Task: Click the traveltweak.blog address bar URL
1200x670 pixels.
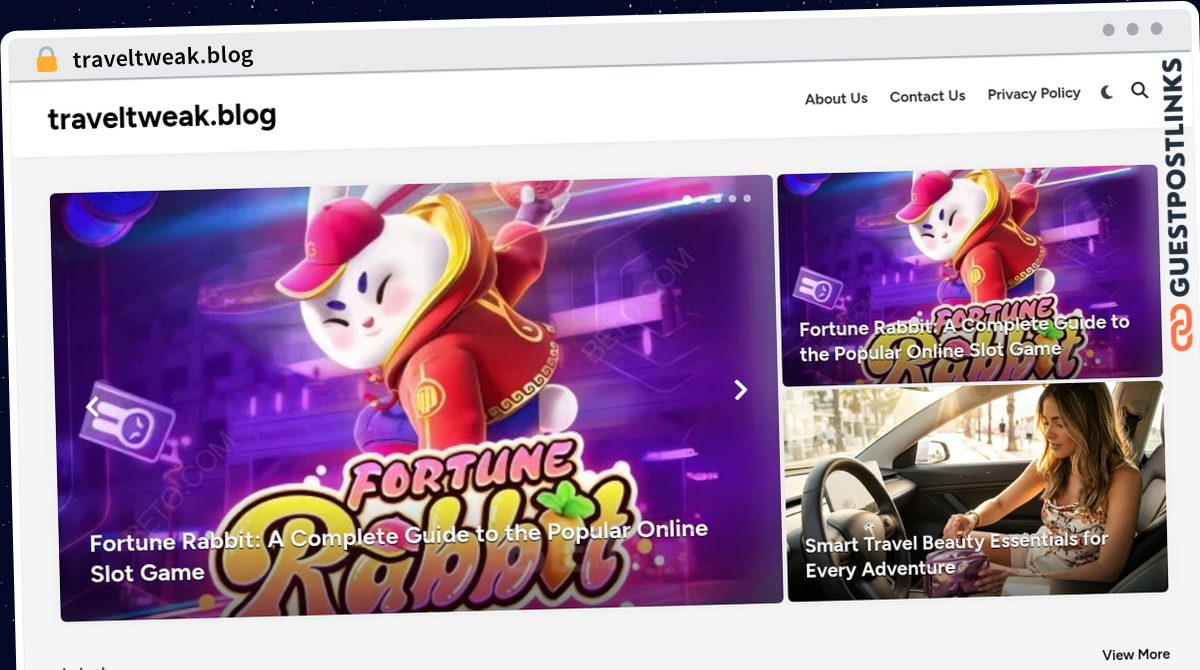Action: click(163, 57)
